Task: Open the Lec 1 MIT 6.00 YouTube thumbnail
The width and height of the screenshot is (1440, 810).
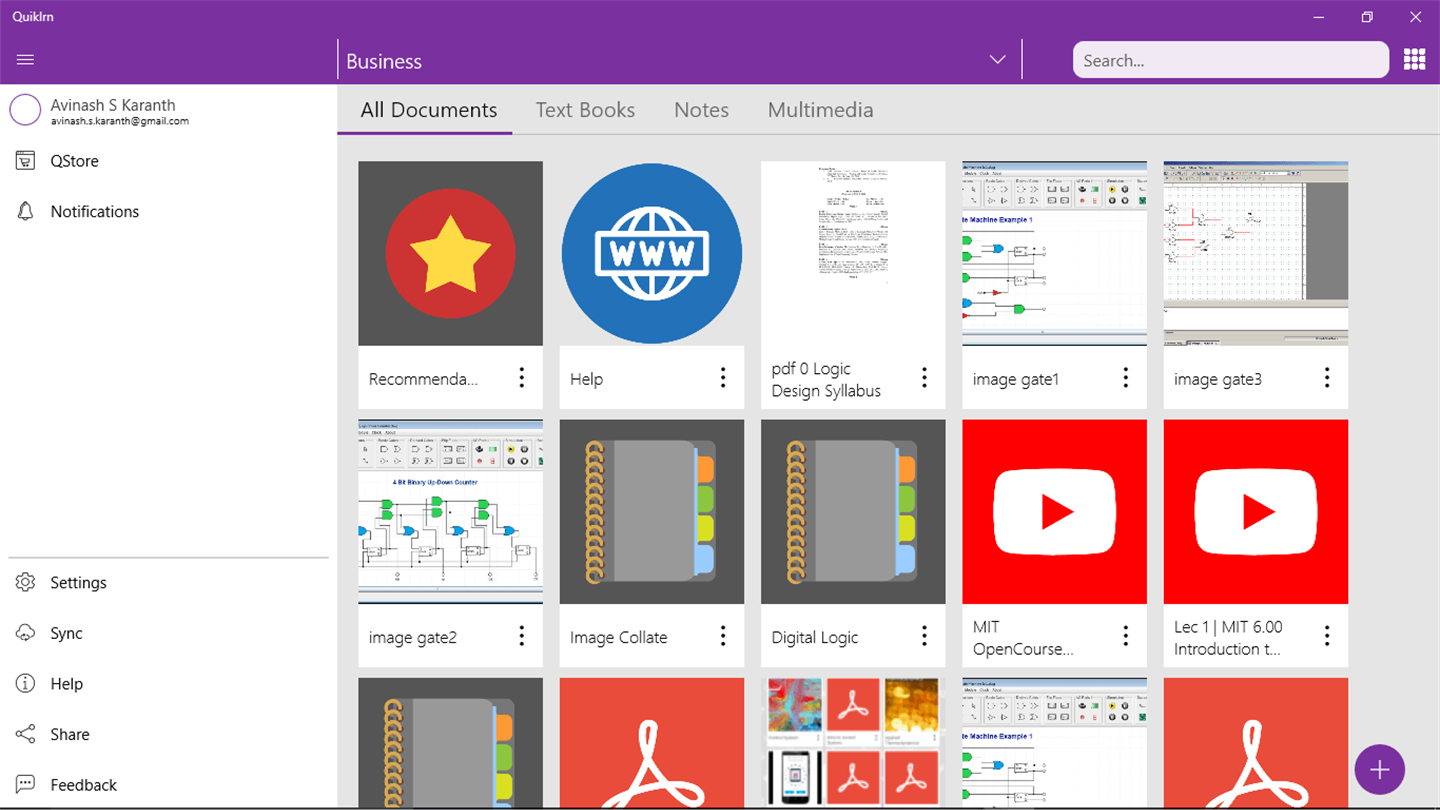Action: pos(1256,512)
